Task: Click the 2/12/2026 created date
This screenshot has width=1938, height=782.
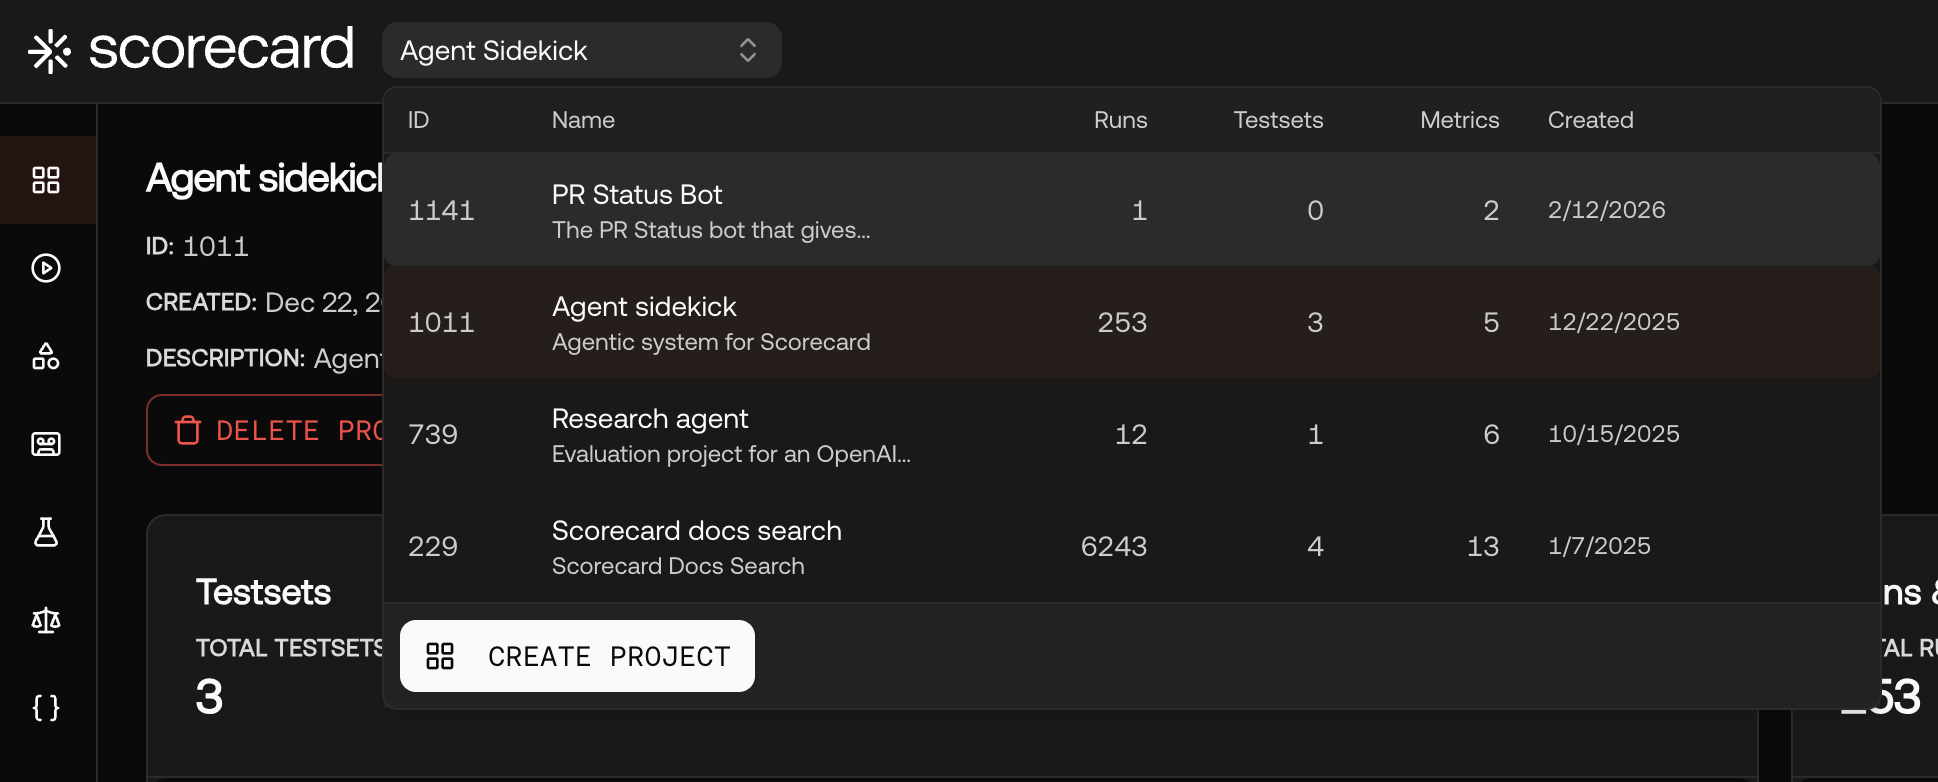Action: pyautogui.click(x=1606, y=210)
